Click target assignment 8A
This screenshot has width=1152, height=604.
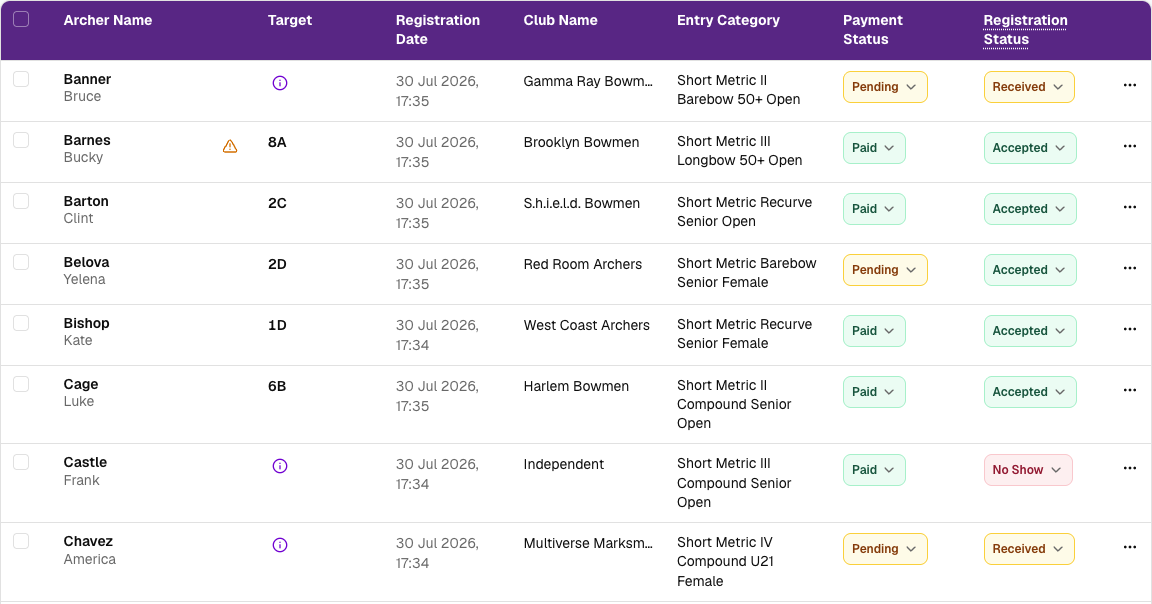coord(277,143)
